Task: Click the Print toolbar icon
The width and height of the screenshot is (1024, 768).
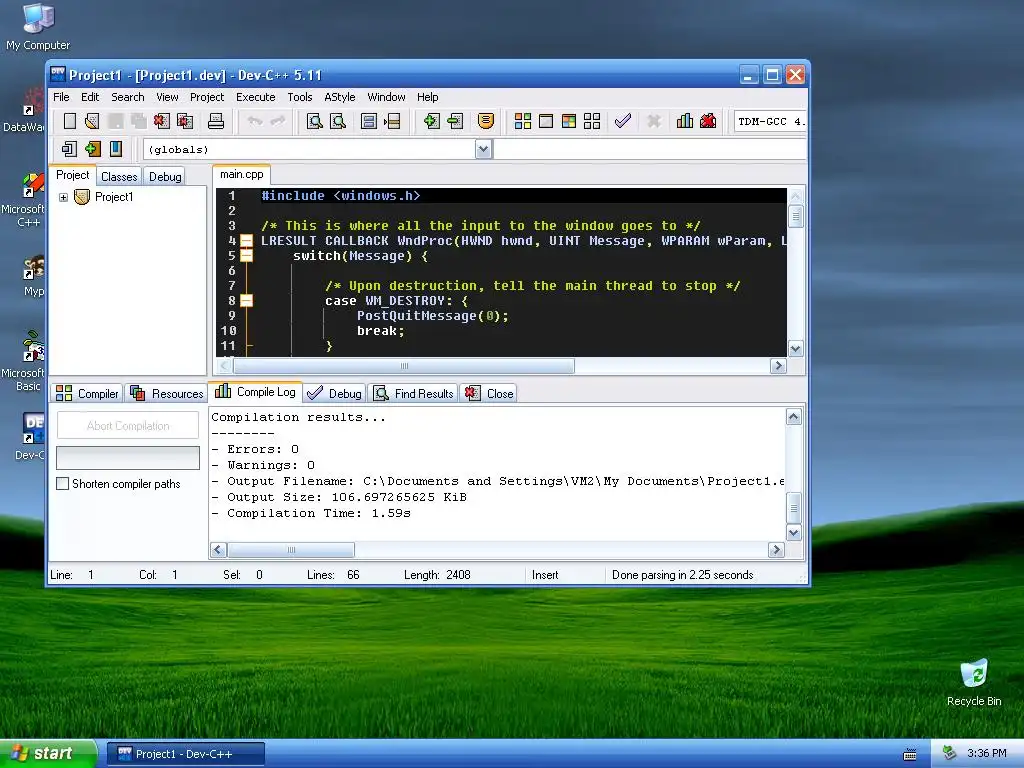Action: [x=216, y=121]
